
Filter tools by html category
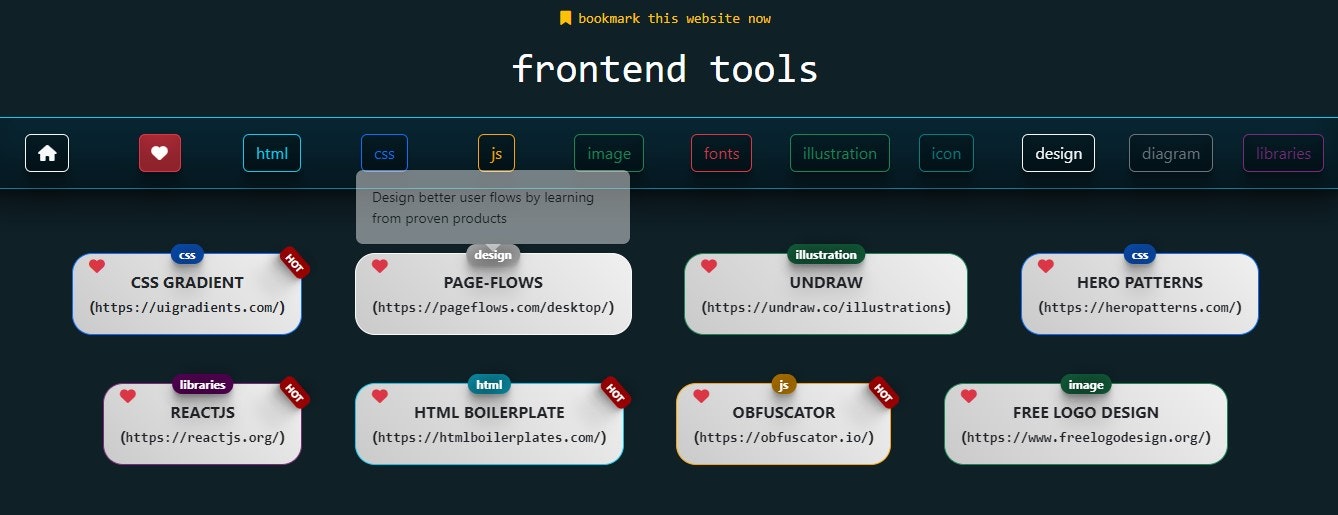tap(272, 153)
